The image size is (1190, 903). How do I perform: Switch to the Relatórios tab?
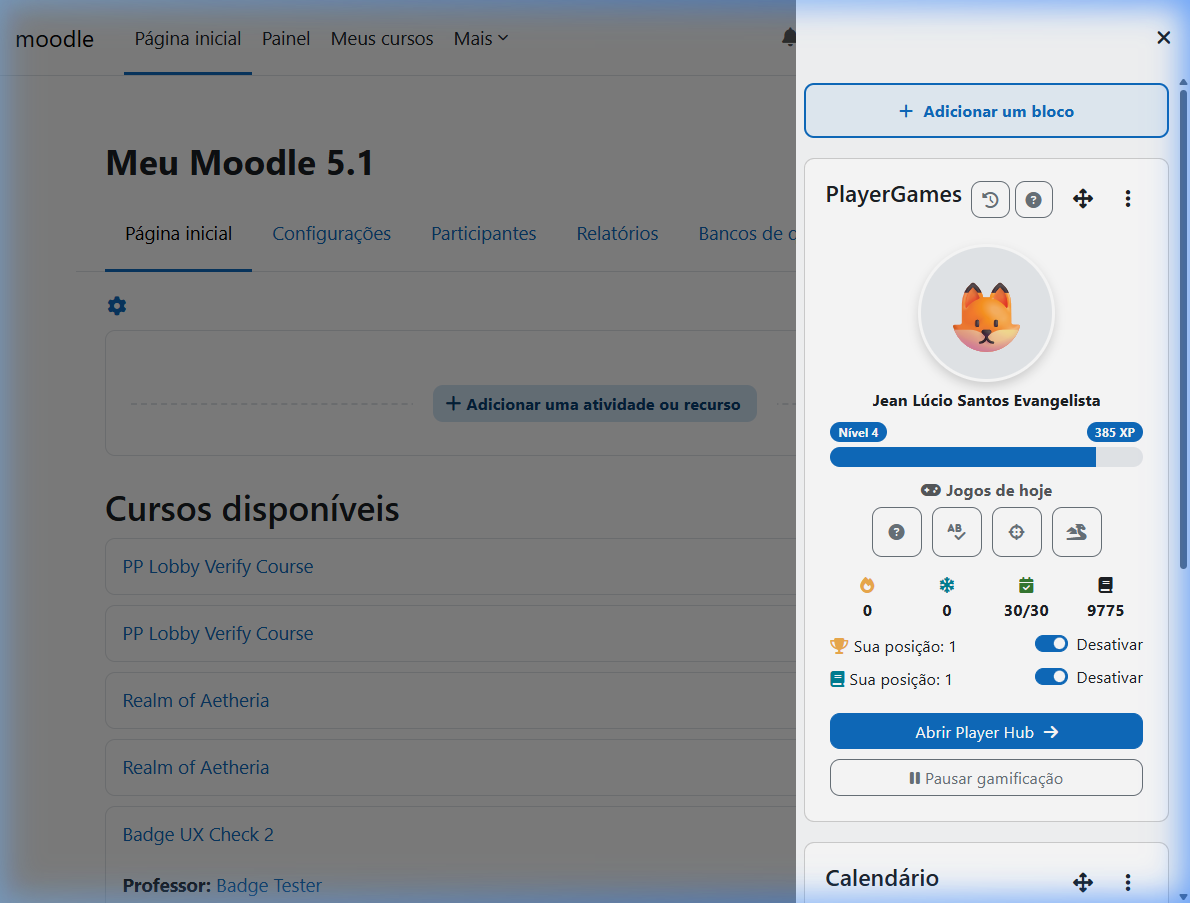pos(617,234)
